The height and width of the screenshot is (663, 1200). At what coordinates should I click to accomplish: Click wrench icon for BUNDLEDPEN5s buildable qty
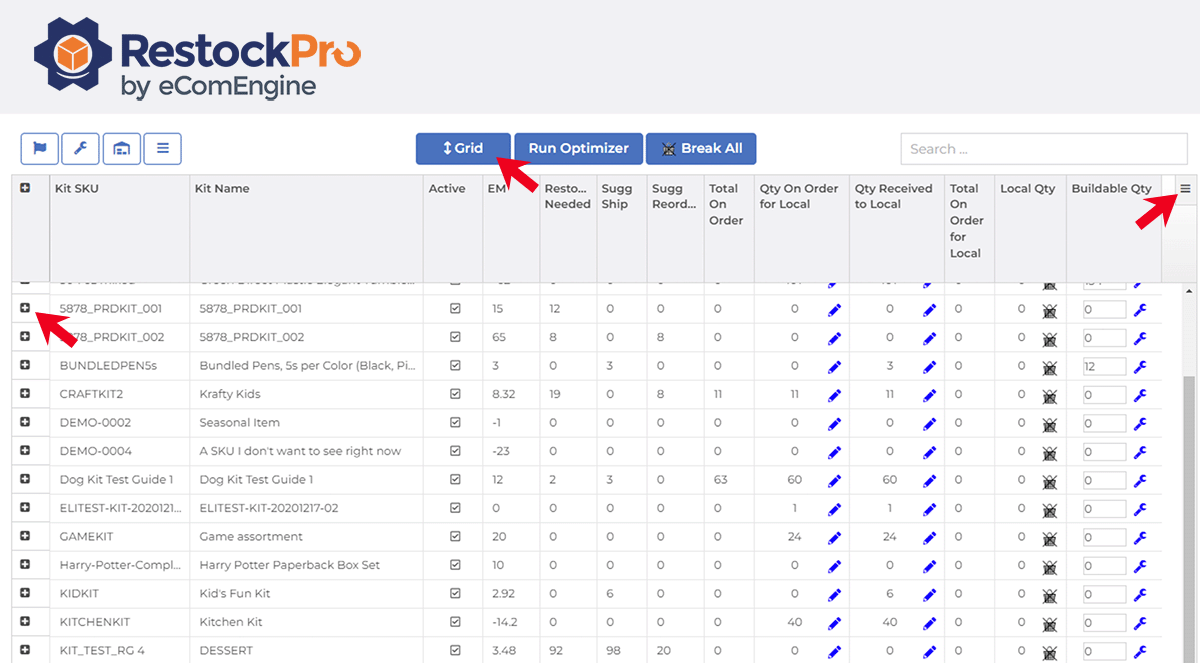click(x=1139, y=367)
